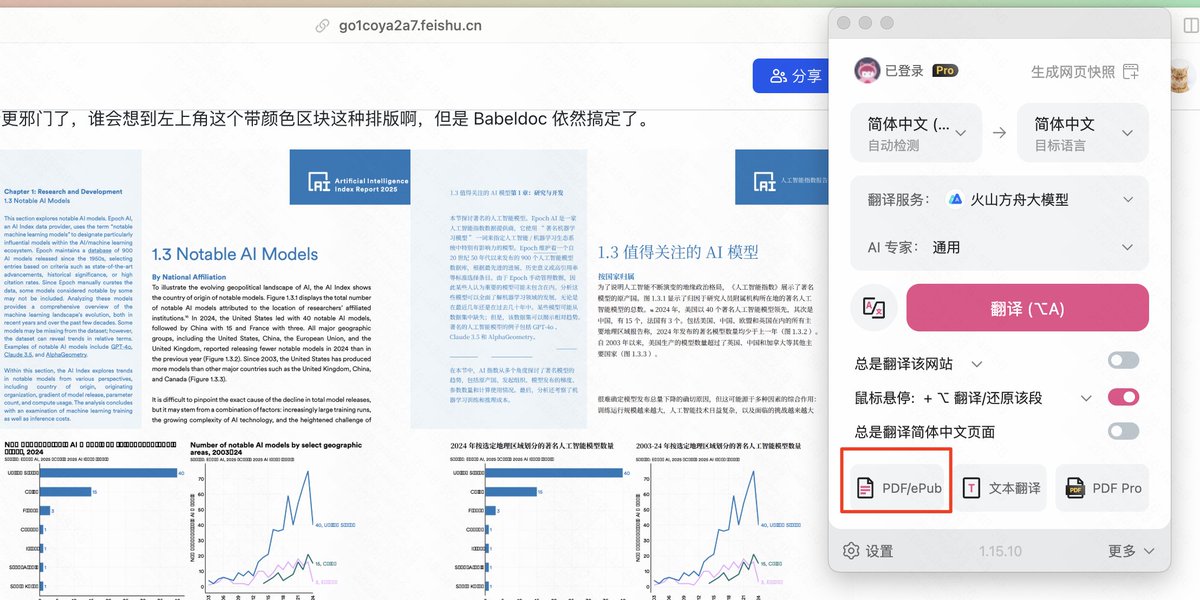Click the 生成网页快照 snapshot icon
This screenshot has width=1200, height=600.
pos(1131,72)
